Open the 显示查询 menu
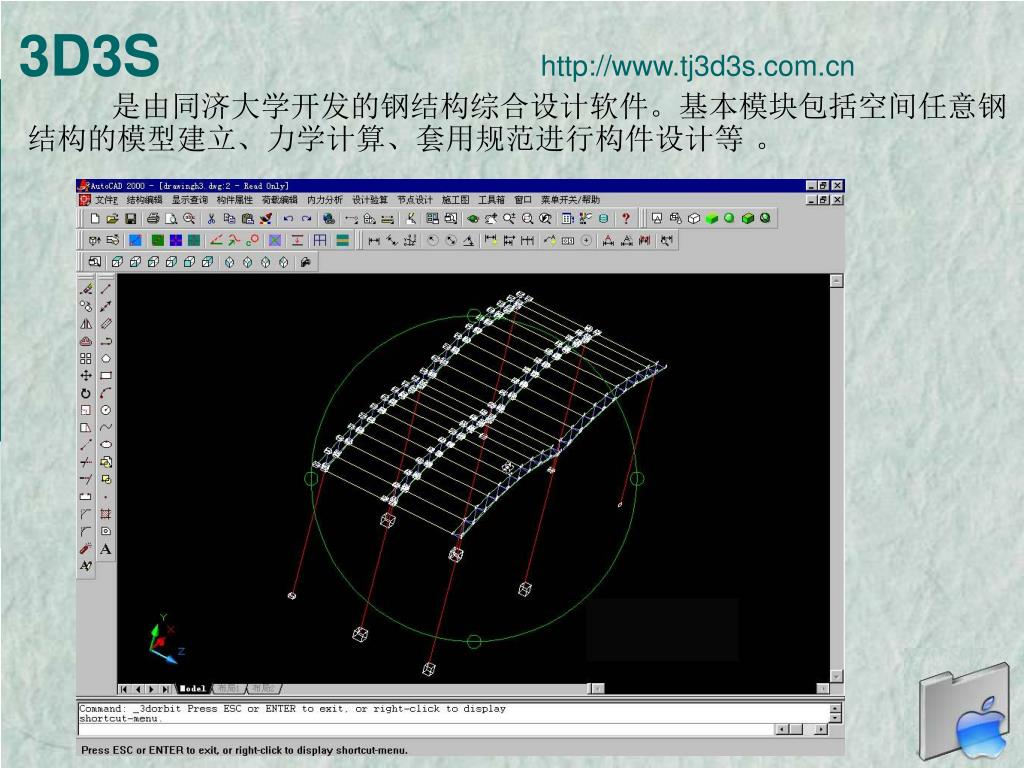The image size is (1024, 768). coord(189,200)
